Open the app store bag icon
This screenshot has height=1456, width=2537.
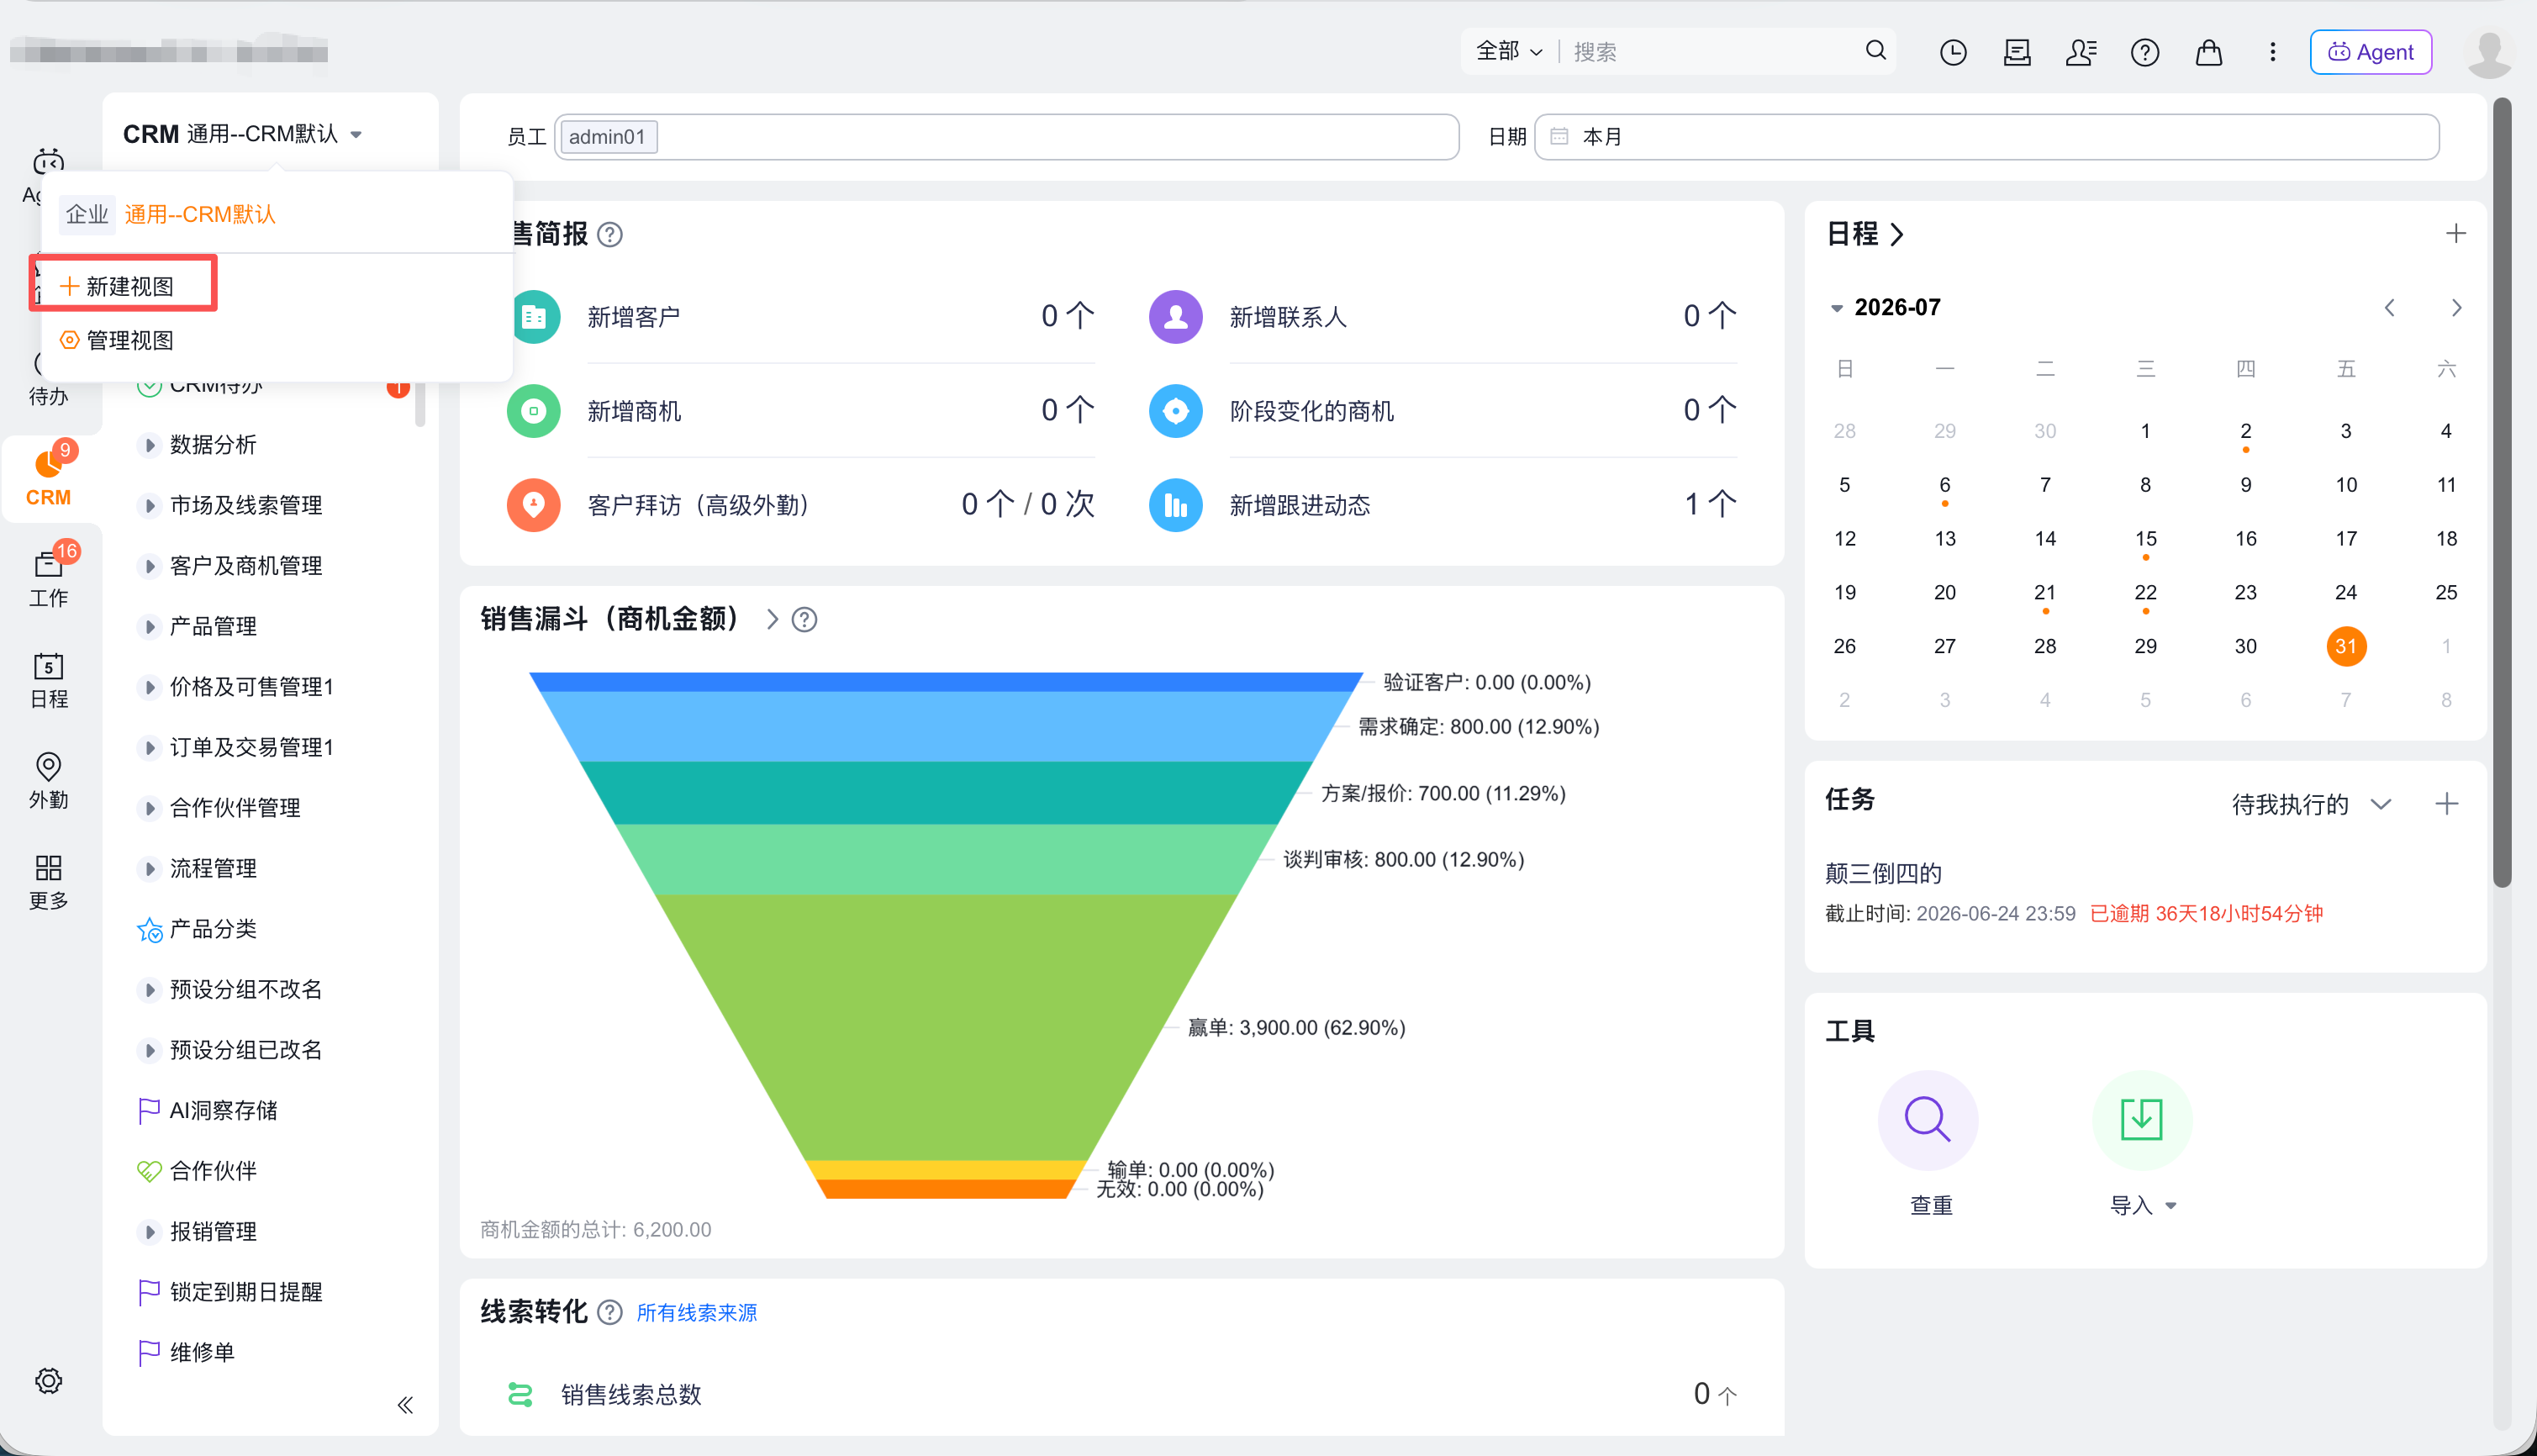click(2209, 52)
